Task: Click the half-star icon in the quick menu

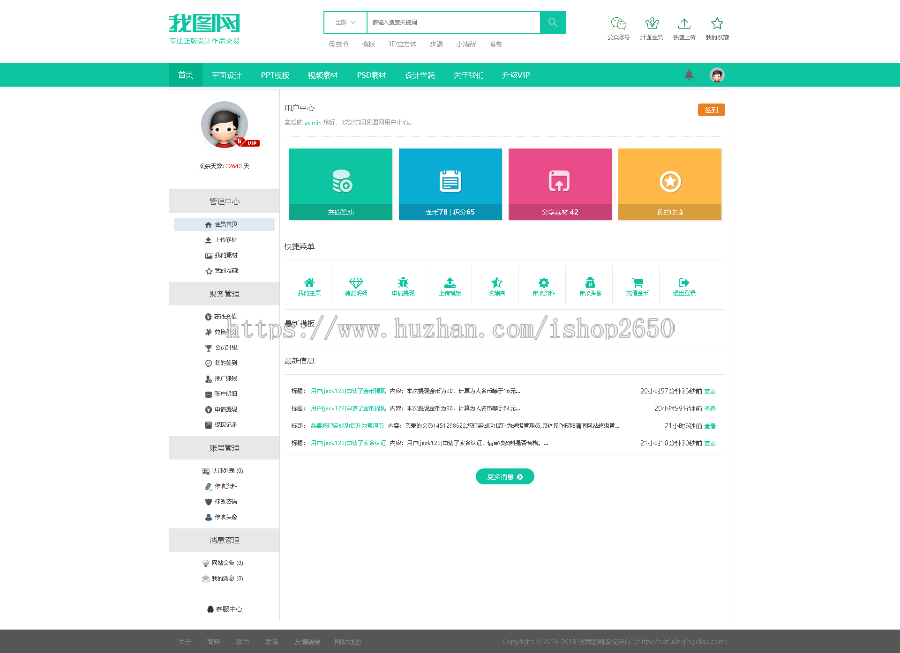Action: [496, 285]
